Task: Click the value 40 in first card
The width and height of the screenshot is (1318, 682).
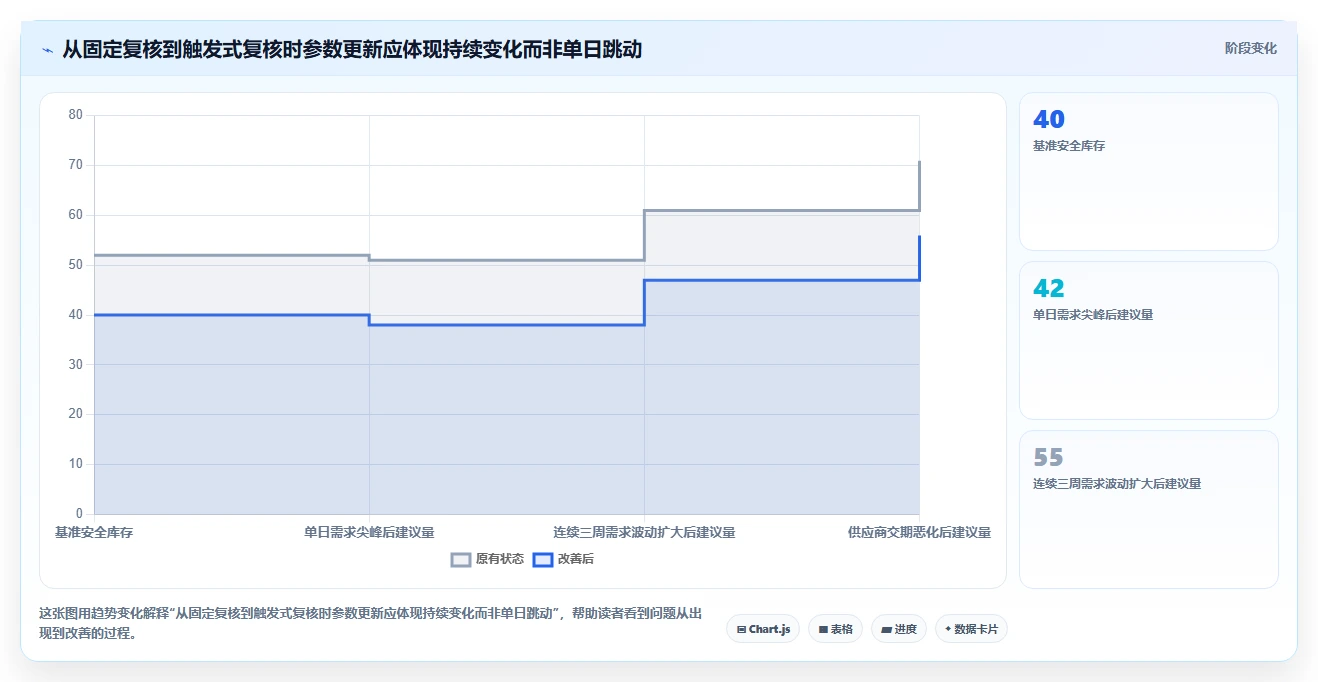Action: tap(1049, 120)
